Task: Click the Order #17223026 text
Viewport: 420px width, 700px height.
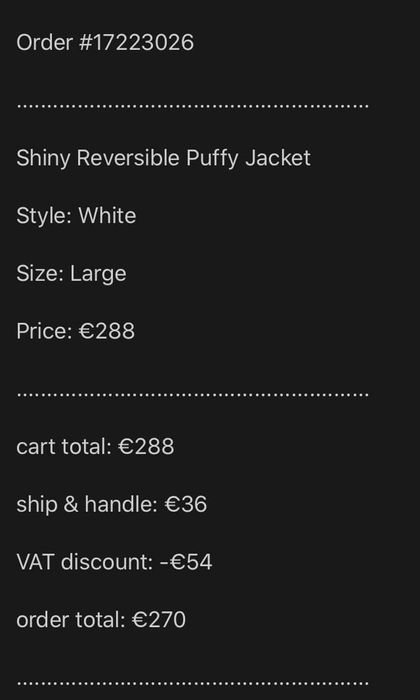Action: (105, 43)
